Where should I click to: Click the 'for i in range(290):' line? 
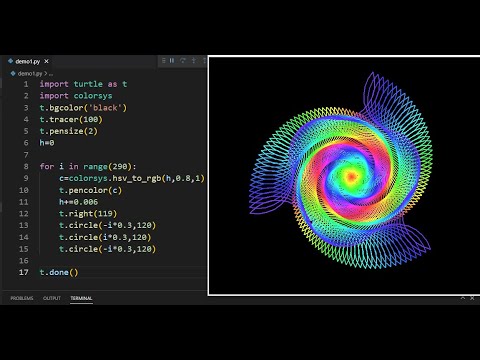click(x=88, y=166)
